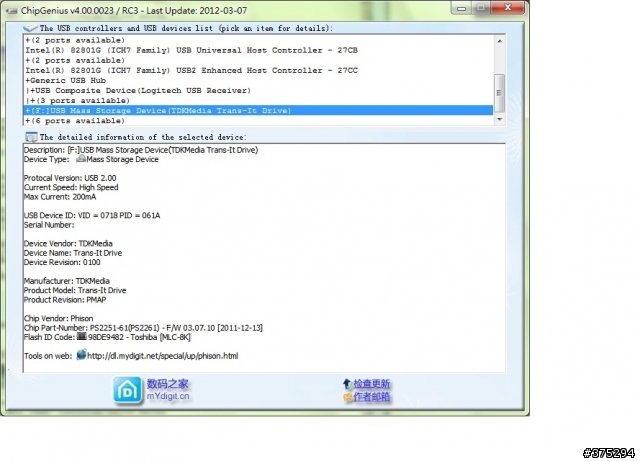640x461 pixels.
Task: Open the 作者邮箱 author email link
Action: [371, 397]
